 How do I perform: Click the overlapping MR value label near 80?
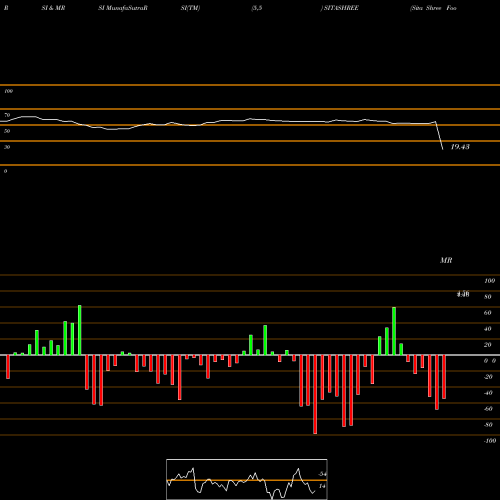pyautogui.click(x=463, y=294)
